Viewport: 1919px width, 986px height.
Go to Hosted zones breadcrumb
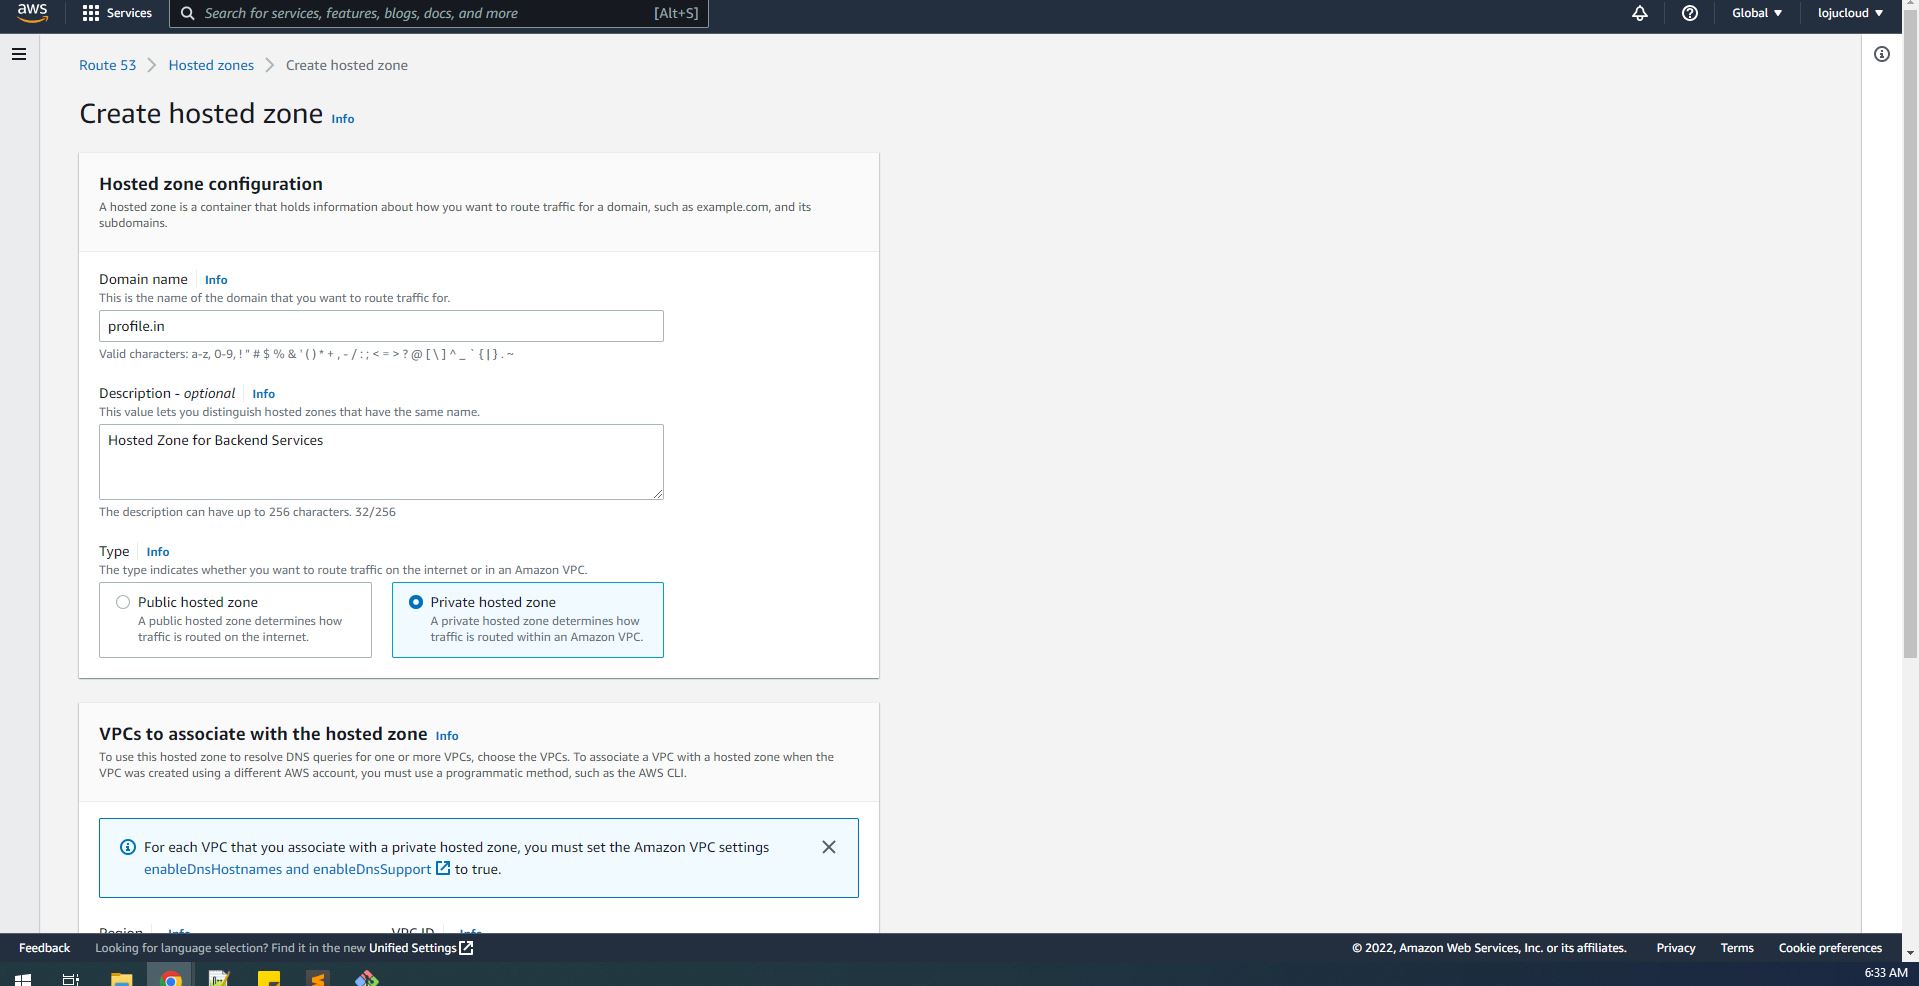coord(211,65)
